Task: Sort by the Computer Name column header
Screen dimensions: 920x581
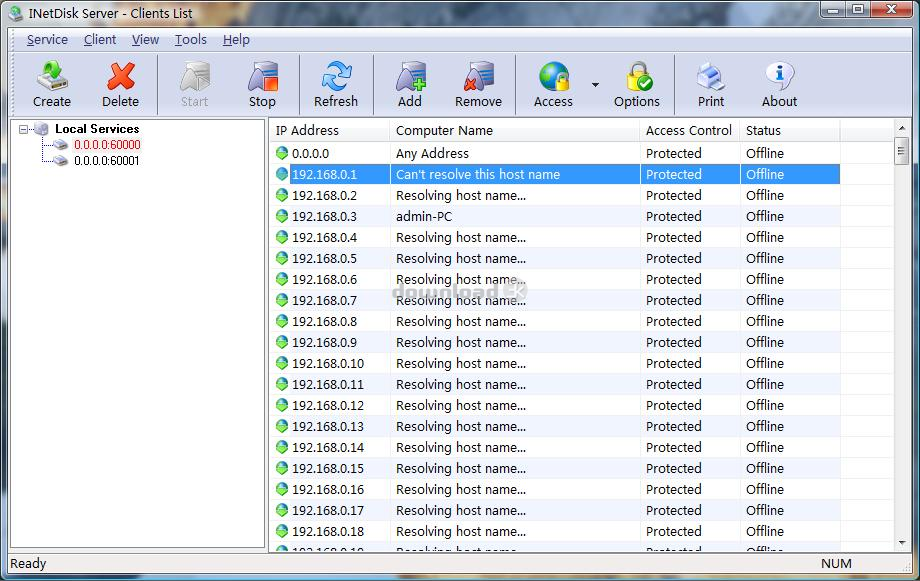Action: (x=515, y=130)
